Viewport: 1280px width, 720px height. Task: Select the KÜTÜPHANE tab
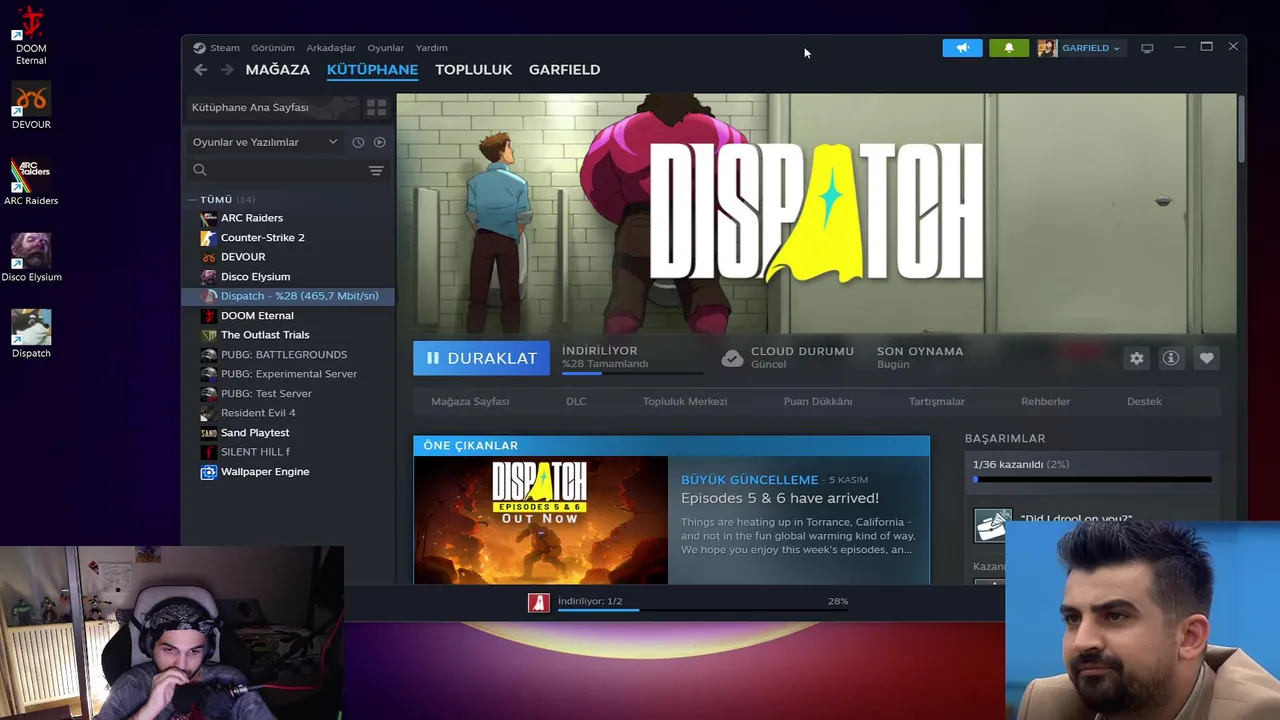[x=372, y=69]
